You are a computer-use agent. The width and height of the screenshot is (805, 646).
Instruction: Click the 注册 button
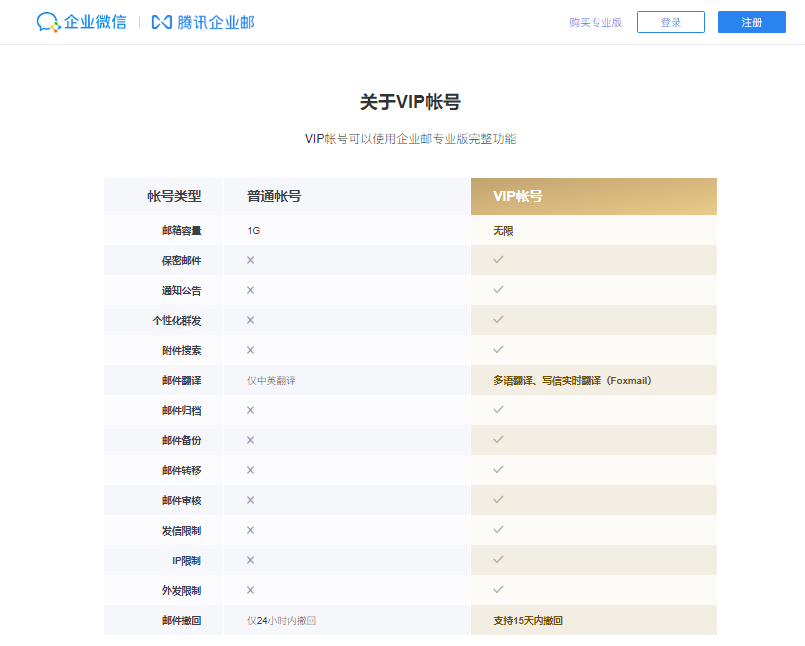(752, 22)
